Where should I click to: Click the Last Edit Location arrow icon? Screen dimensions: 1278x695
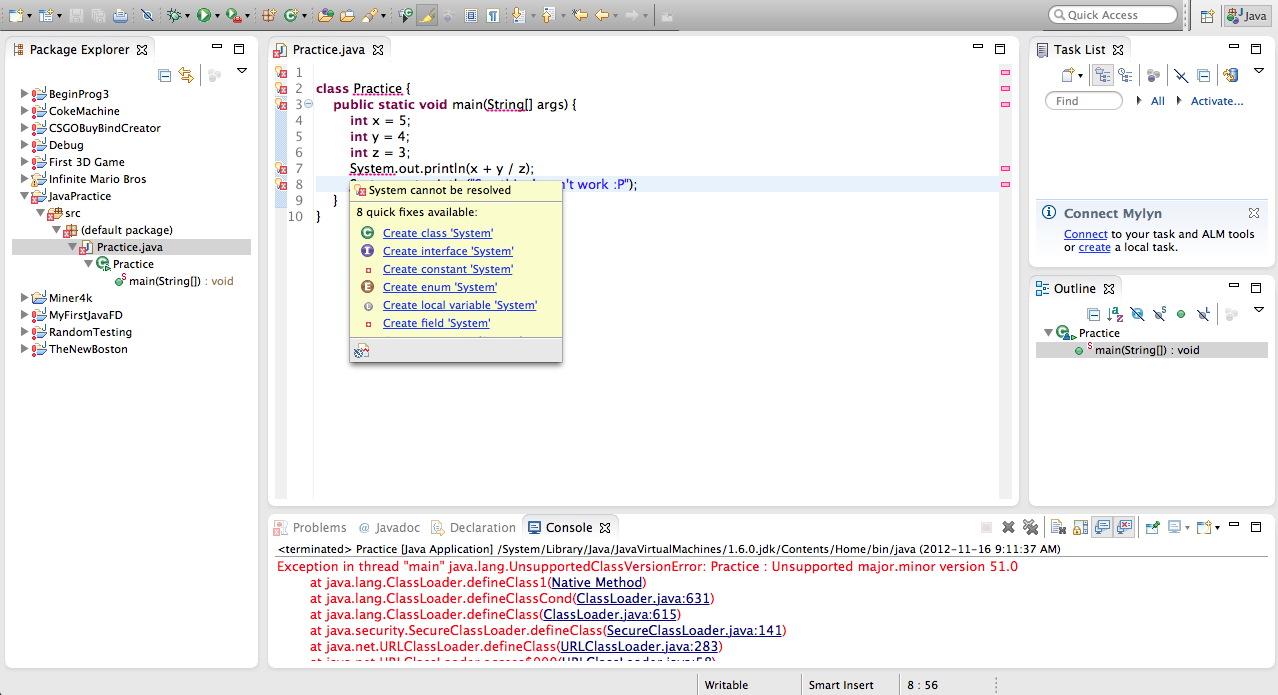tap(579, 16)
